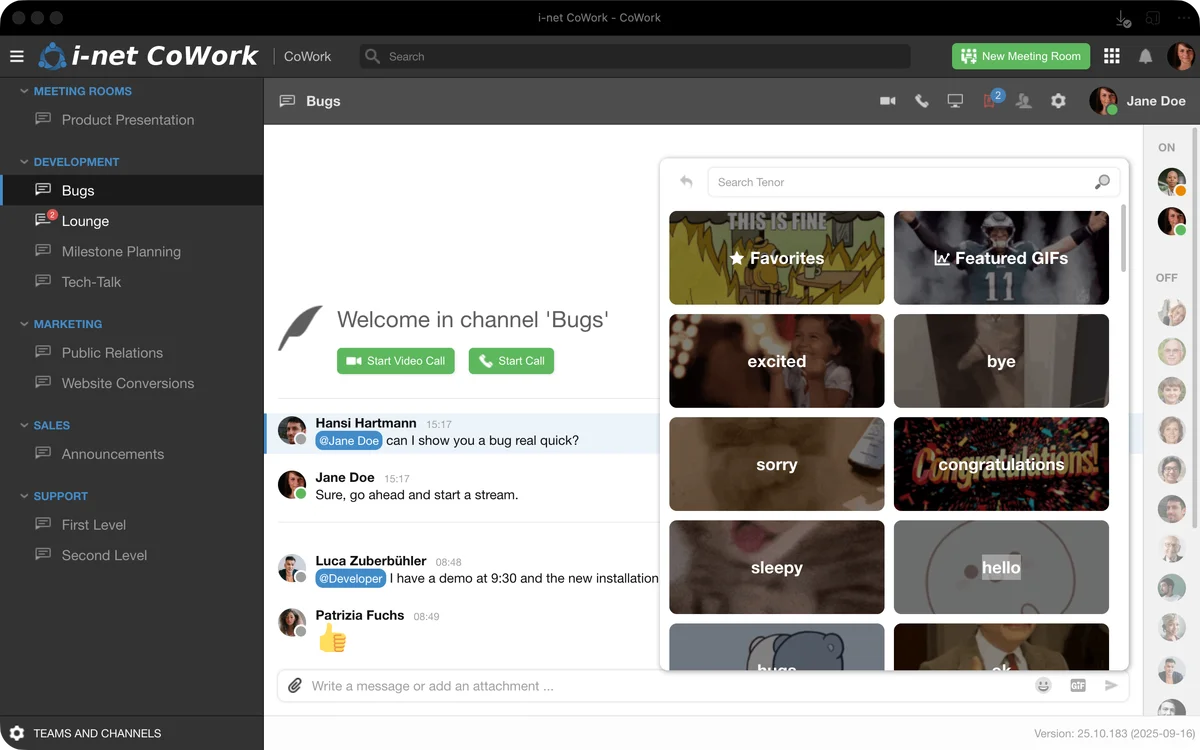Collapse the Marketing channel group

[x=25, y=324]
